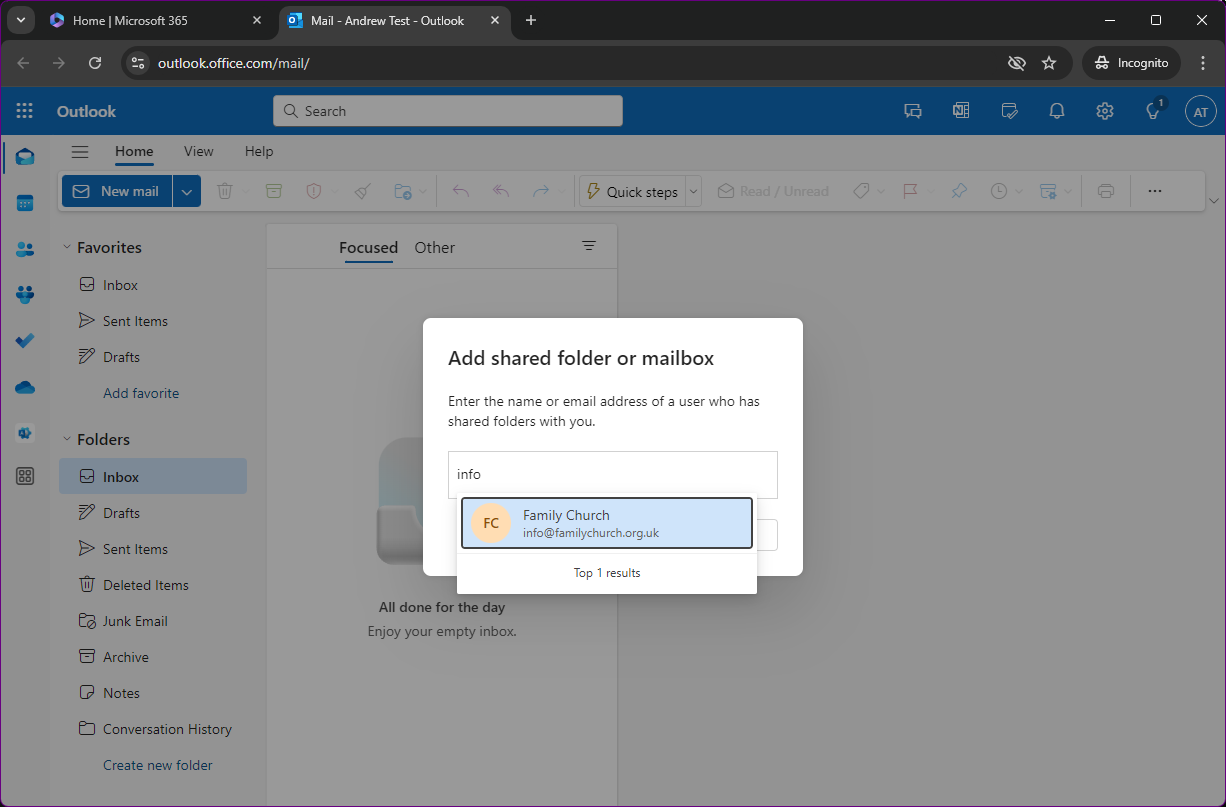Click the app launcher waffle icon

tap(25, 111)
